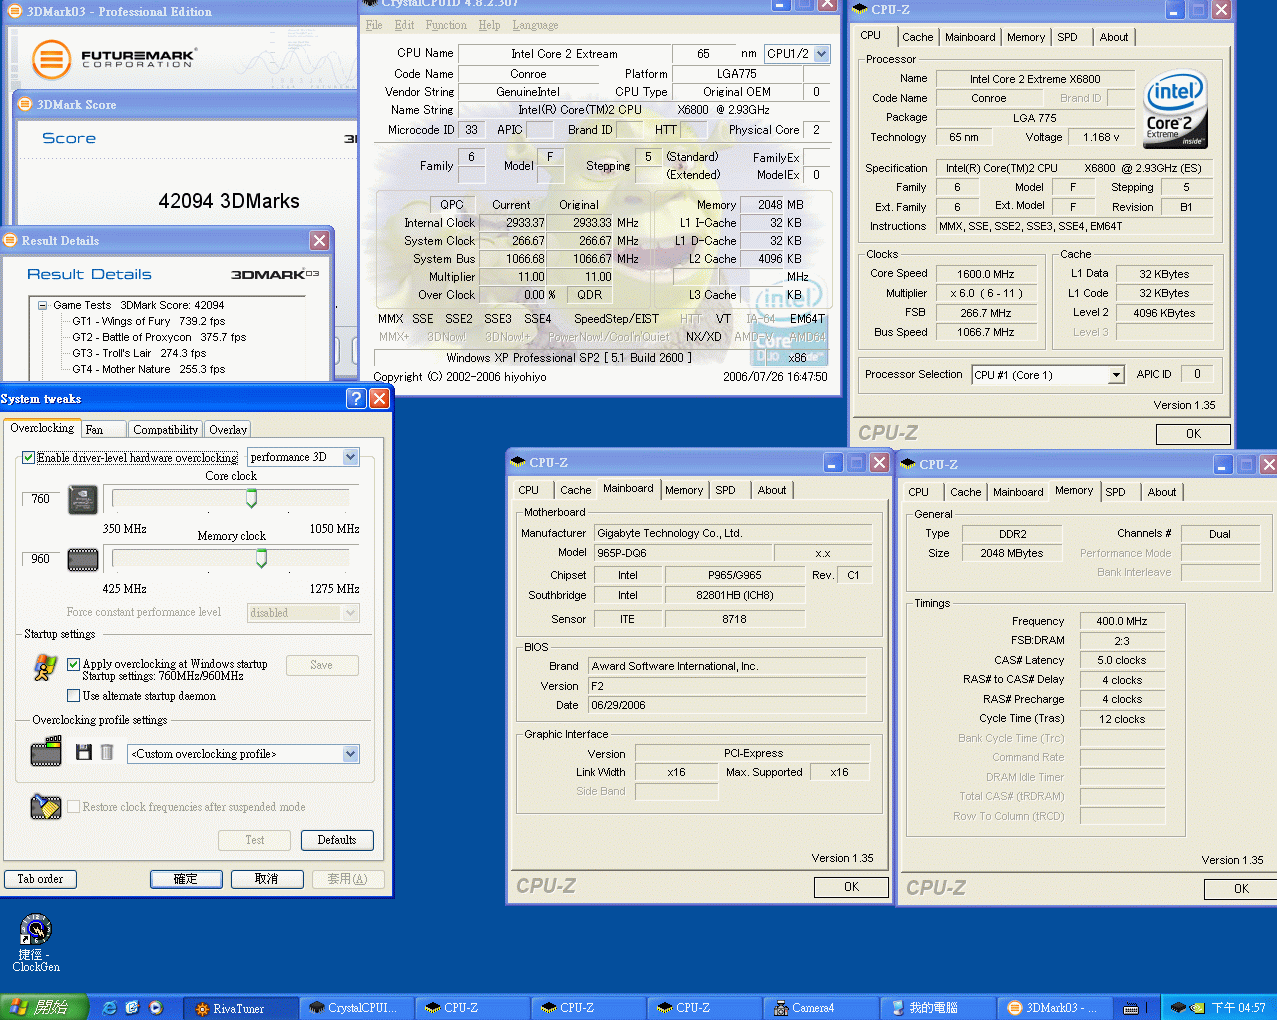Click the memory chip icon by Memory clock

point(82,560)
